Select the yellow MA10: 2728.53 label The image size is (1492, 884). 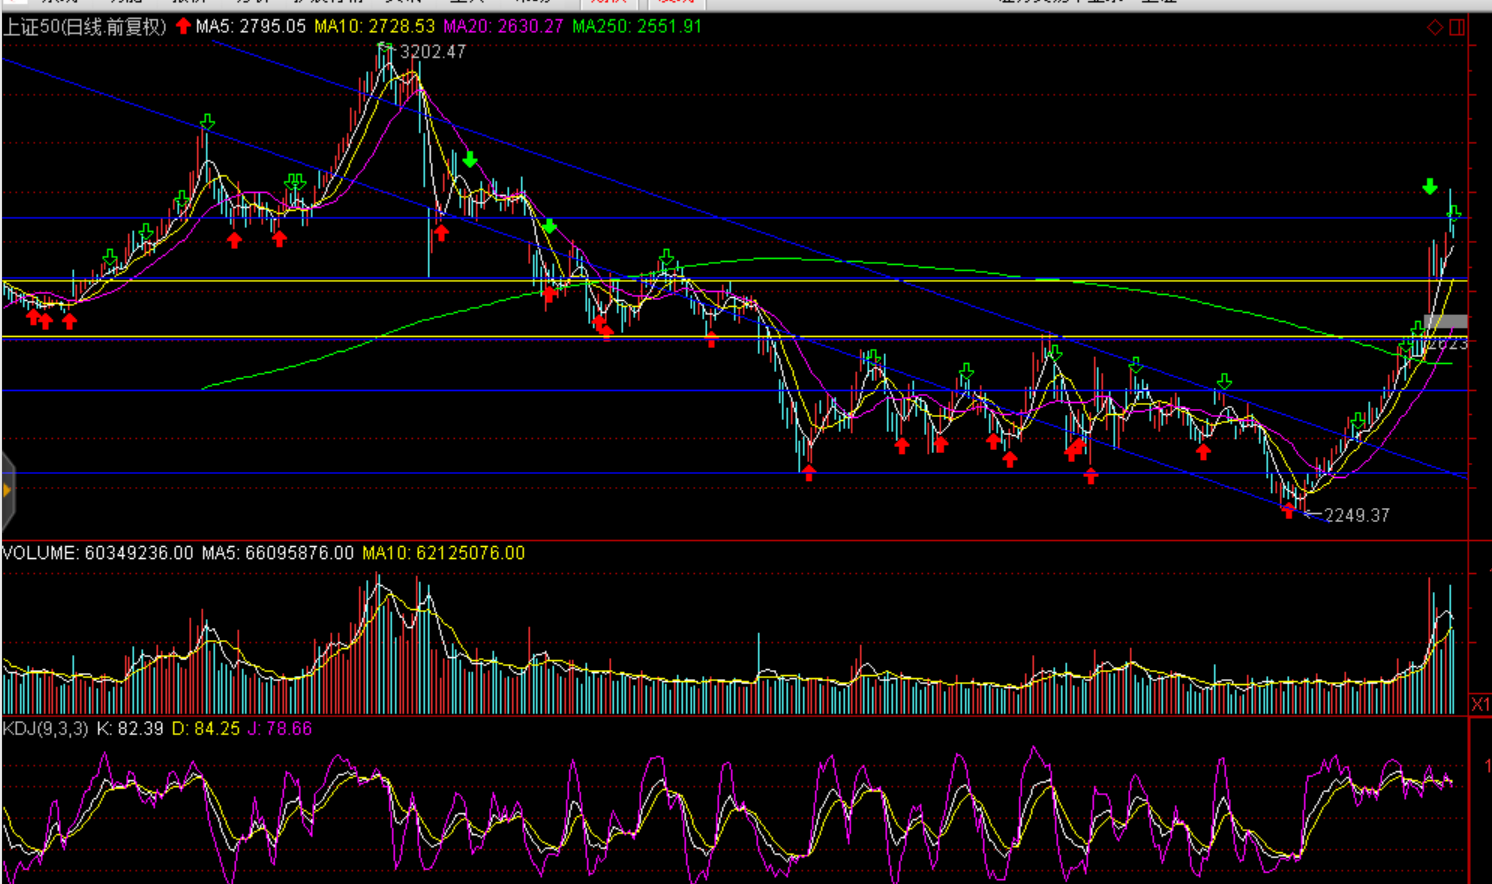coord(374,27)
